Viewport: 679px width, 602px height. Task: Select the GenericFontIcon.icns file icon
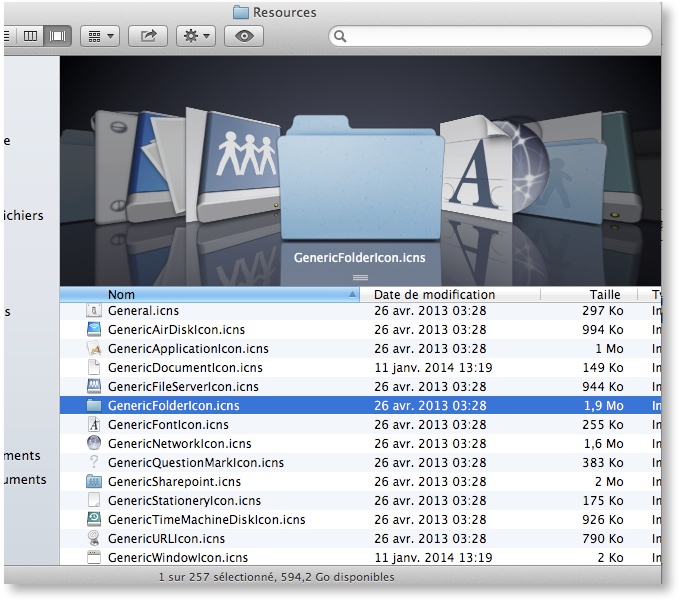click(94, 425)
